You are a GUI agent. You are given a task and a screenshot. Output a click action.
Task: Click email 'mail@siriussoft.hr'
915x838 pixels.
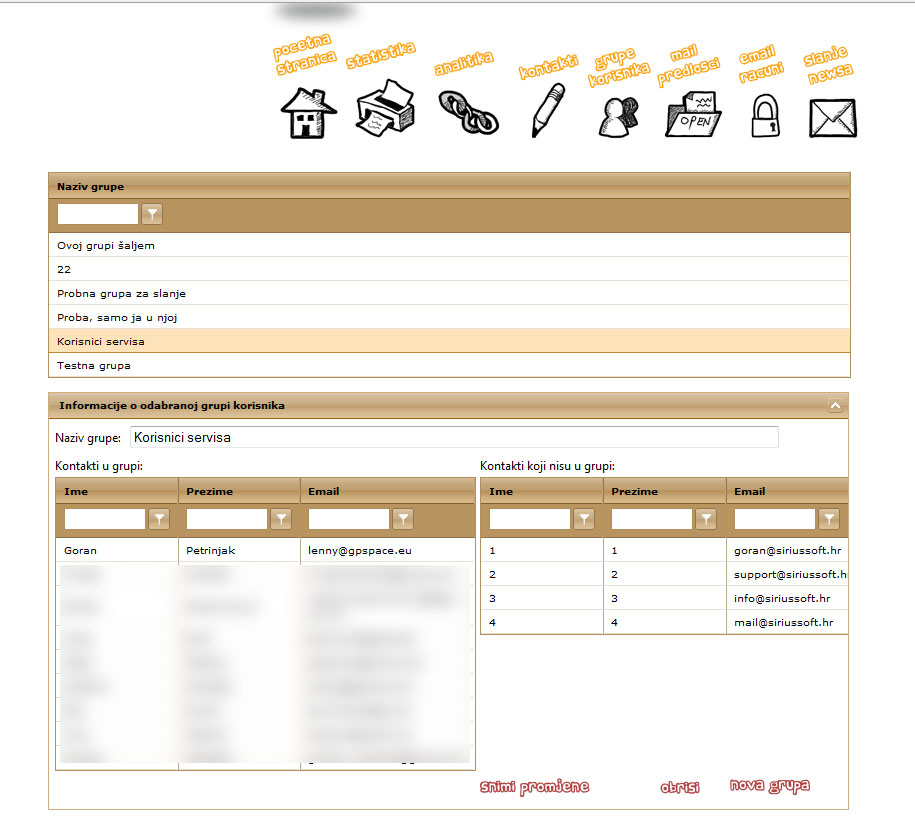(x=783, y=622)
